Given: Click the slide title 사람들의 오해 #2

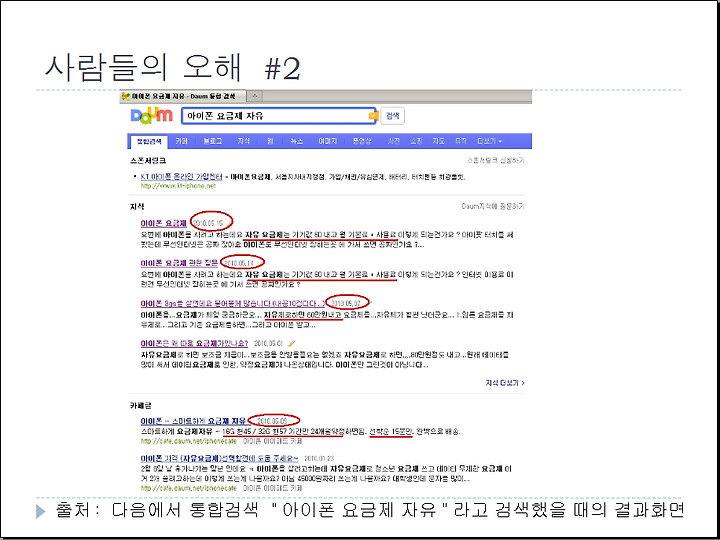Looking at the screenshot, I should coord(172,68).
